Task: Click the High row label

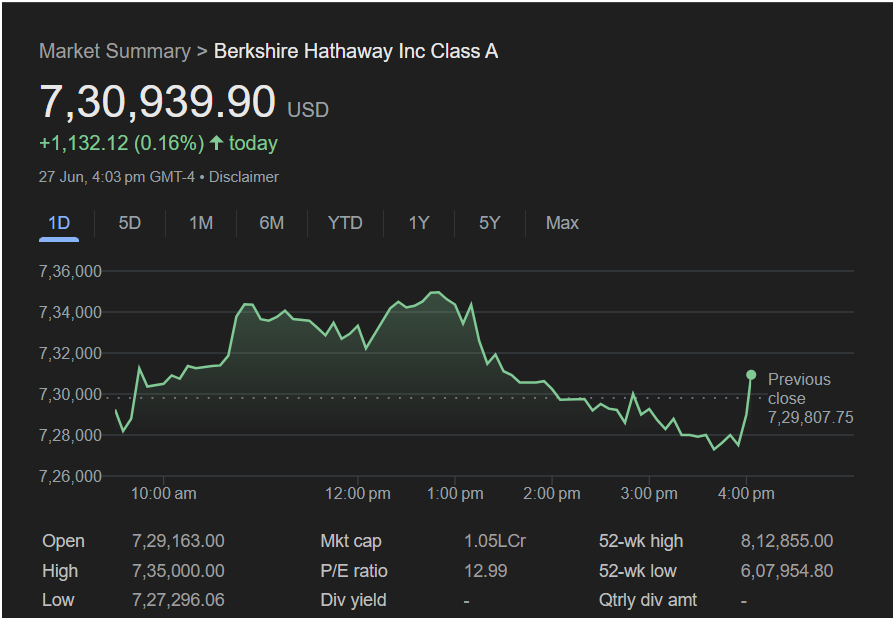Action: coord(60,571)
